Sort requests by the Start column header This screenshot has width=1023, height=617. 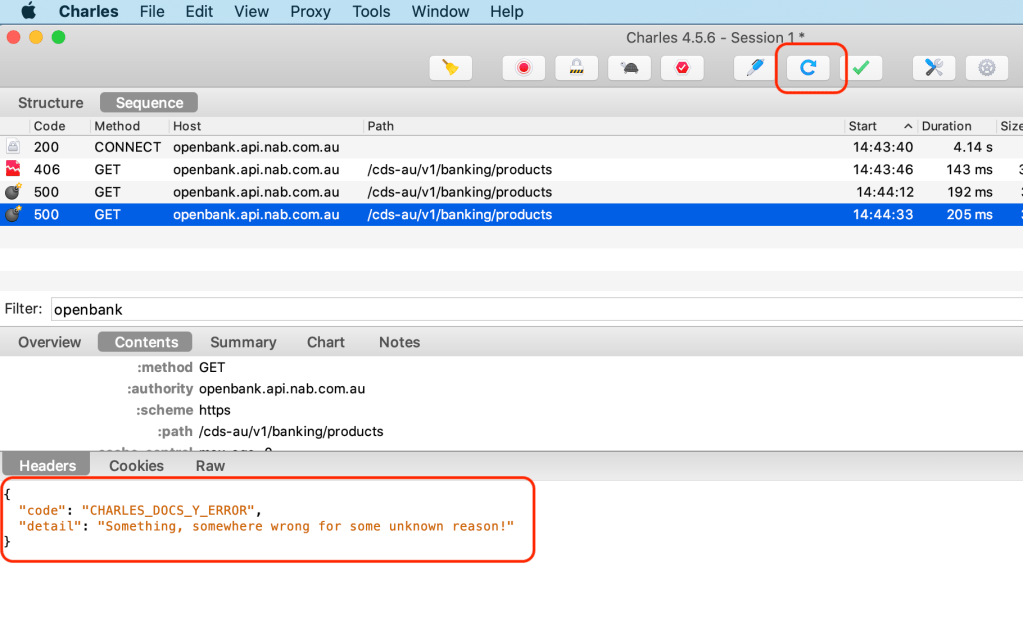[862, 126]
